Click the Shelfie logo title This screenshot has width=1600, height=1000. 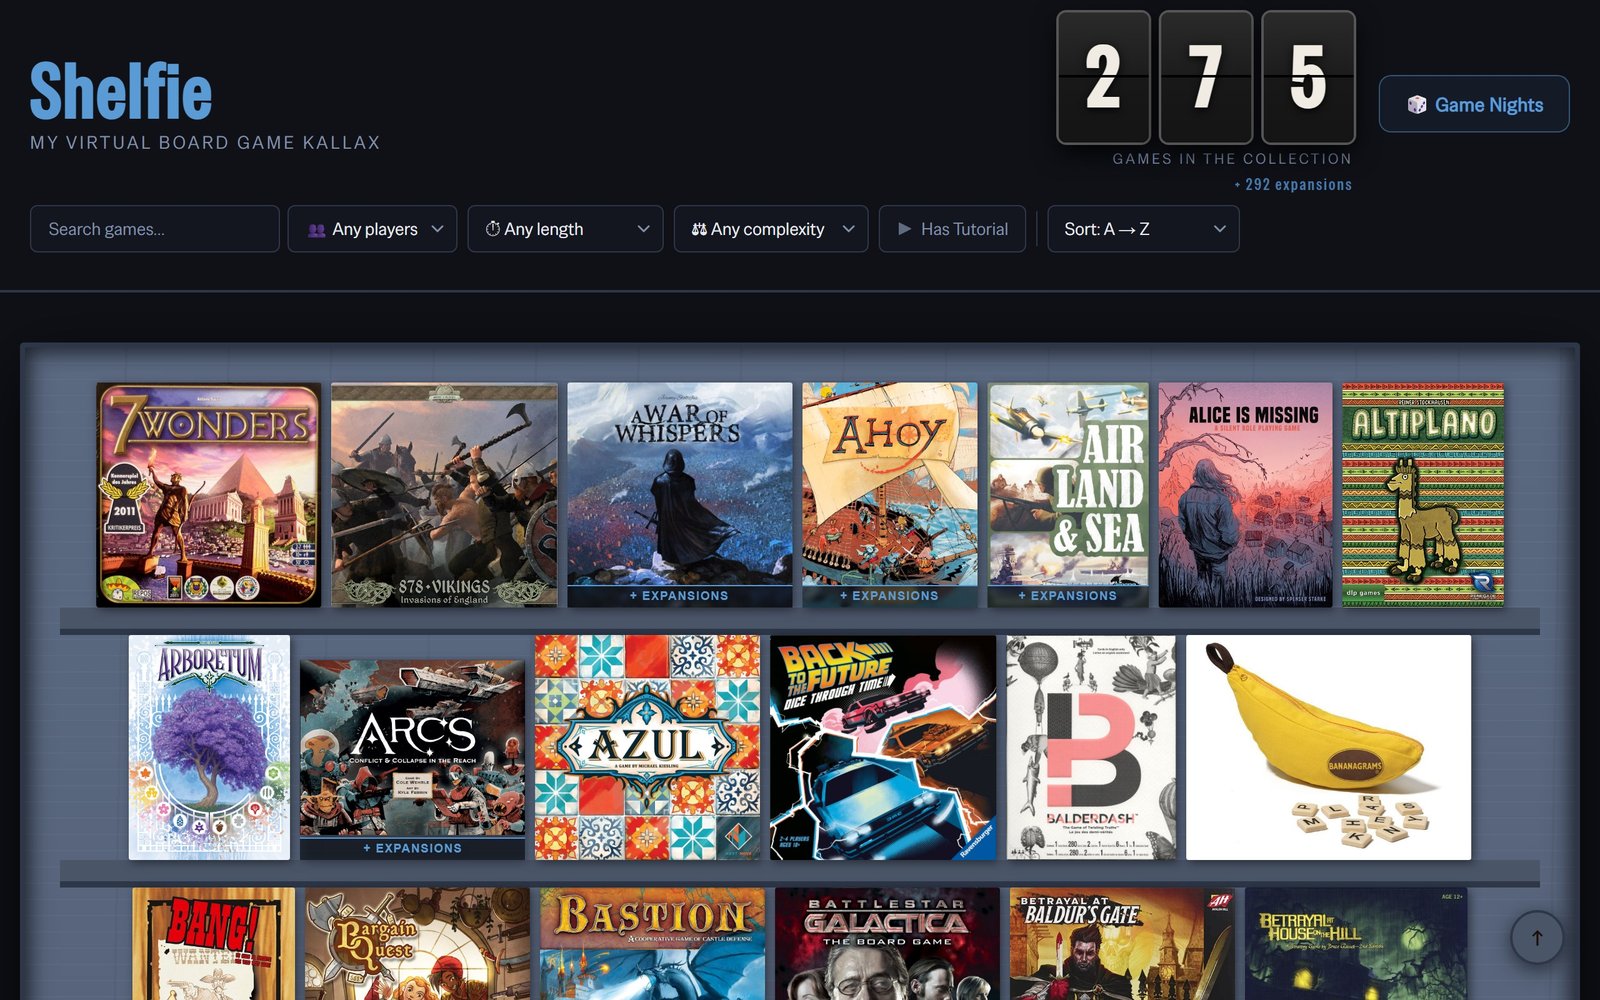click(x=121, y=90)
